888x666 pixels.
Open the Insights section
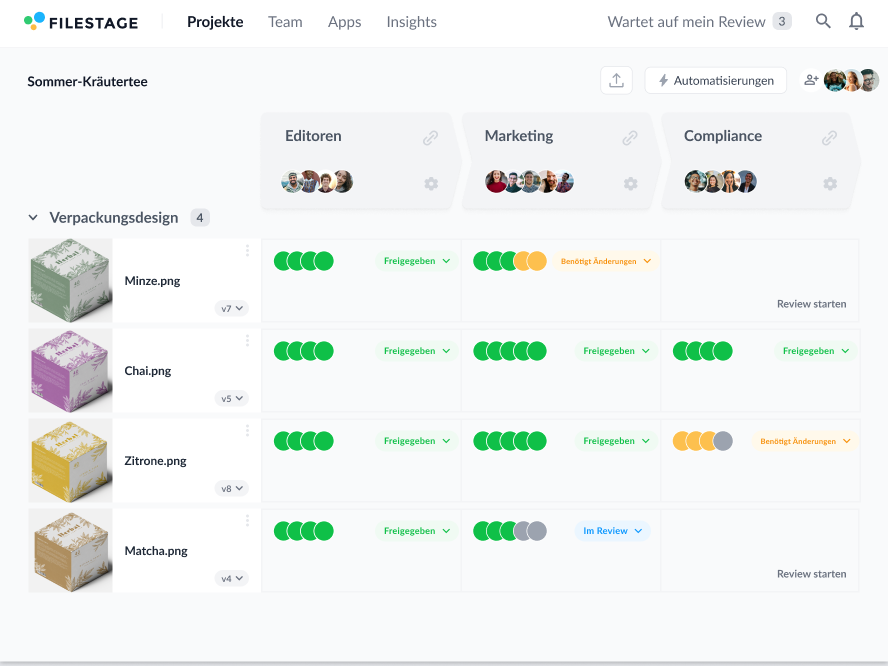click(411, 21)
